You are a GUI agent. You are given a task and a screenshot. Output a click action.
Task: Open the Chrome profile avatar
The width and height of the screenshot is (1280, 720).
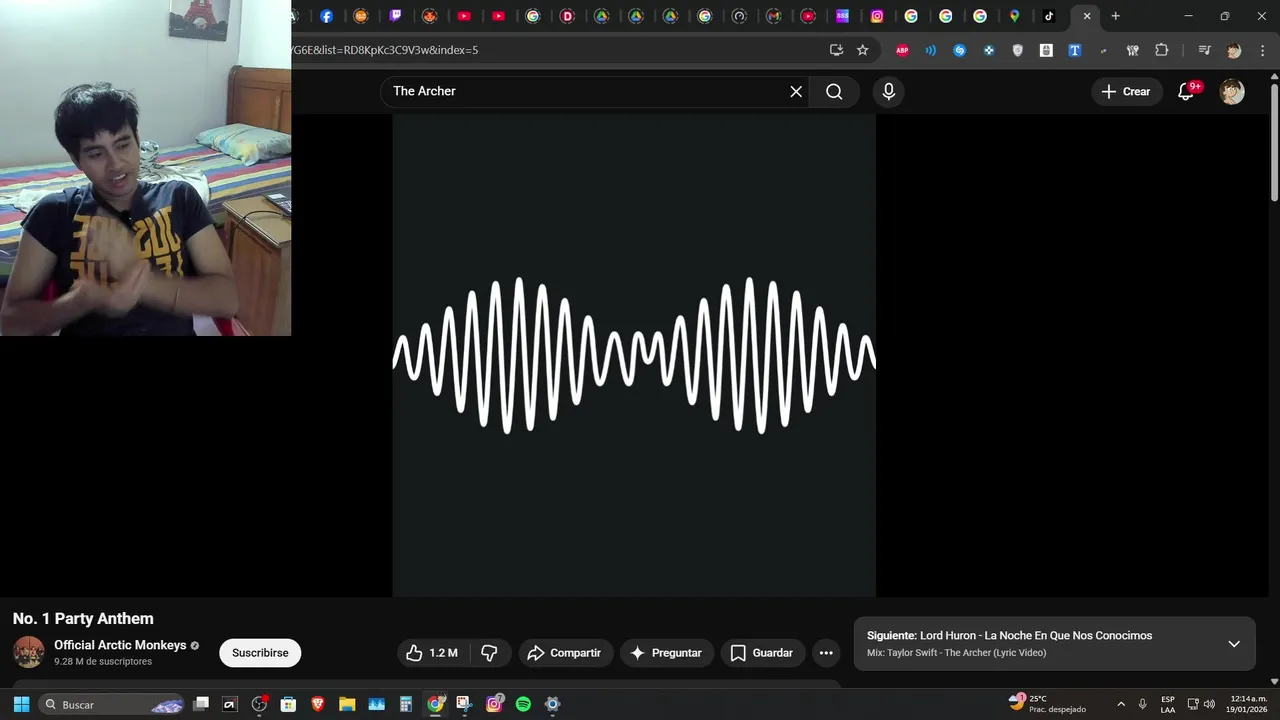(x=1234, y=50)
